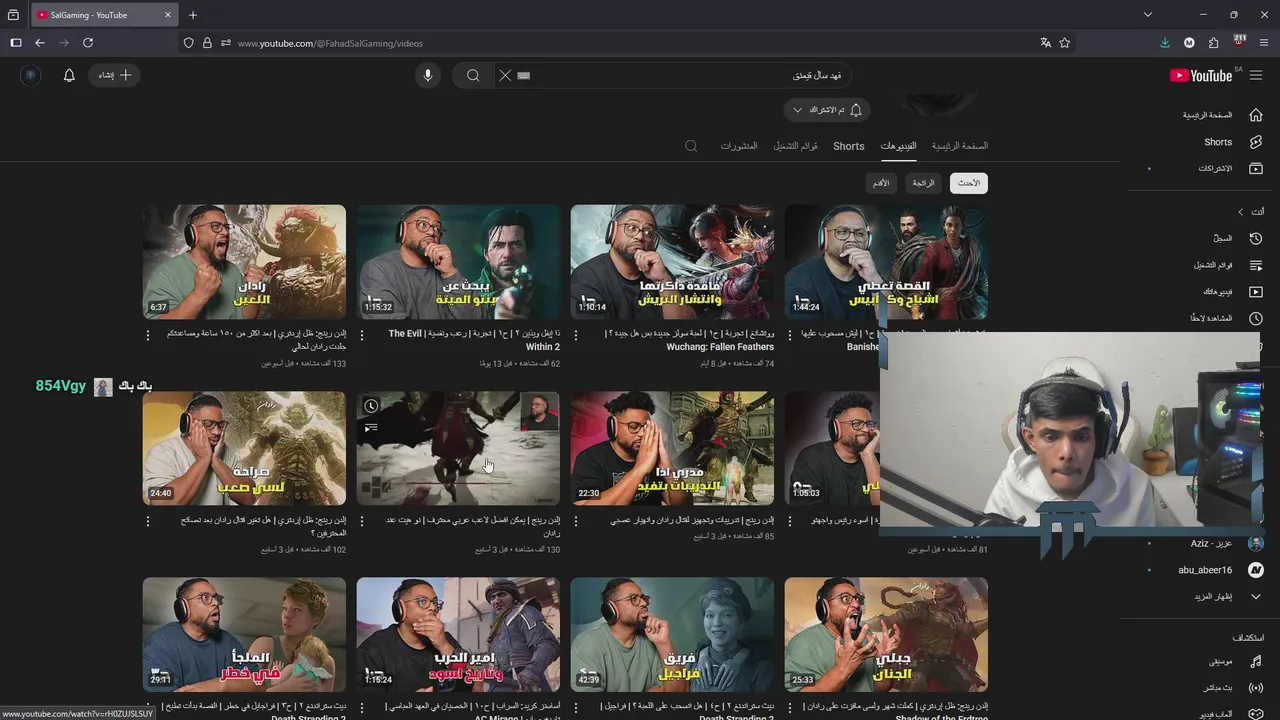The height and width of the screenshot is (720, 1280).
Task: Expand Show more (إظهار المزيد) subscriptions
Action: point(1213,597)
